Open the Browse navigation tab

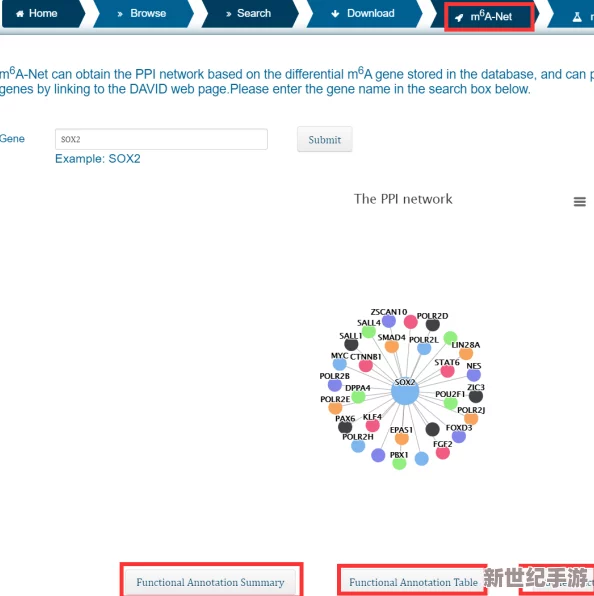coord(143,14)
